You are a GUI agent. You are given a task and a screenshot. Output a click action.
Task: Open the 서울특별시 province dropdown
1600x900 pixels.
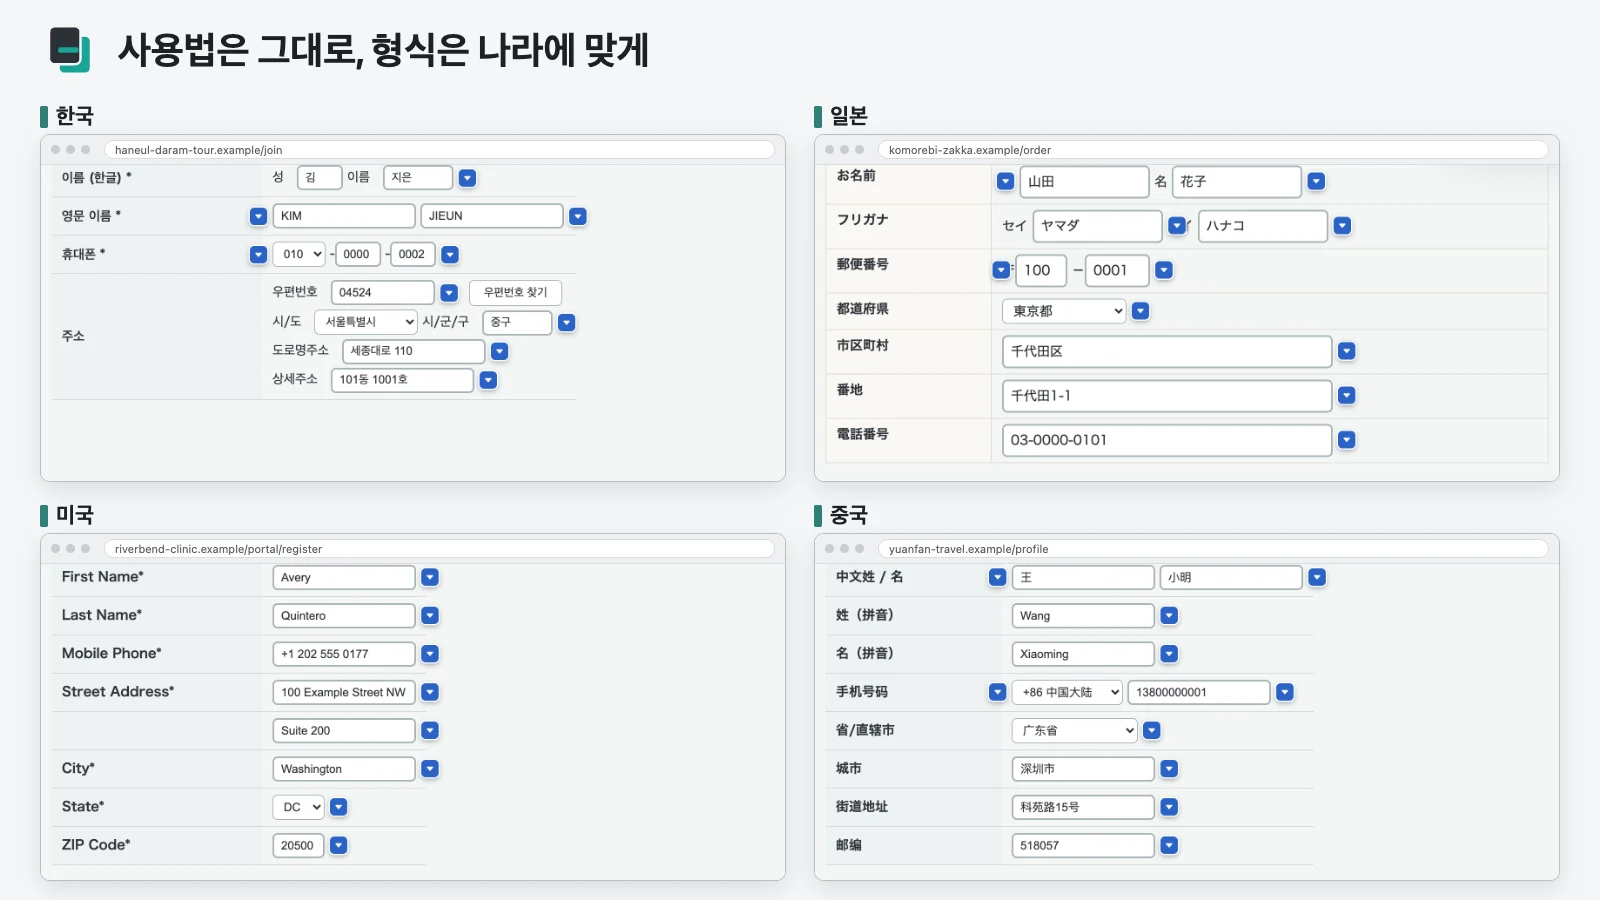pos(366,322)
